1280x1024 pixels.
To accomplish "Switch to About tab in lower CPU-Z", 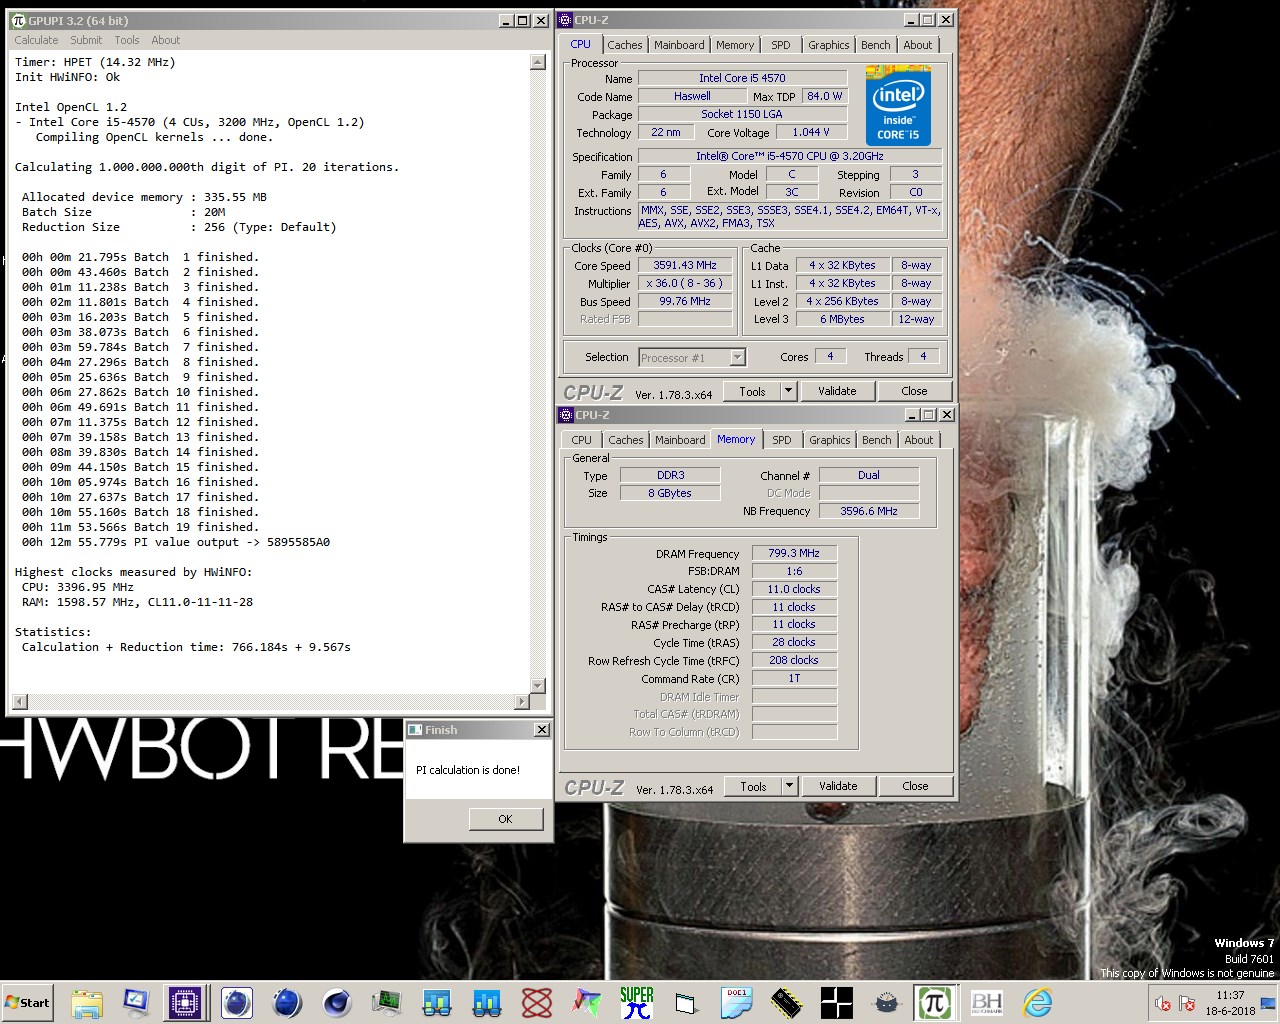I will [x=919, y=440].
